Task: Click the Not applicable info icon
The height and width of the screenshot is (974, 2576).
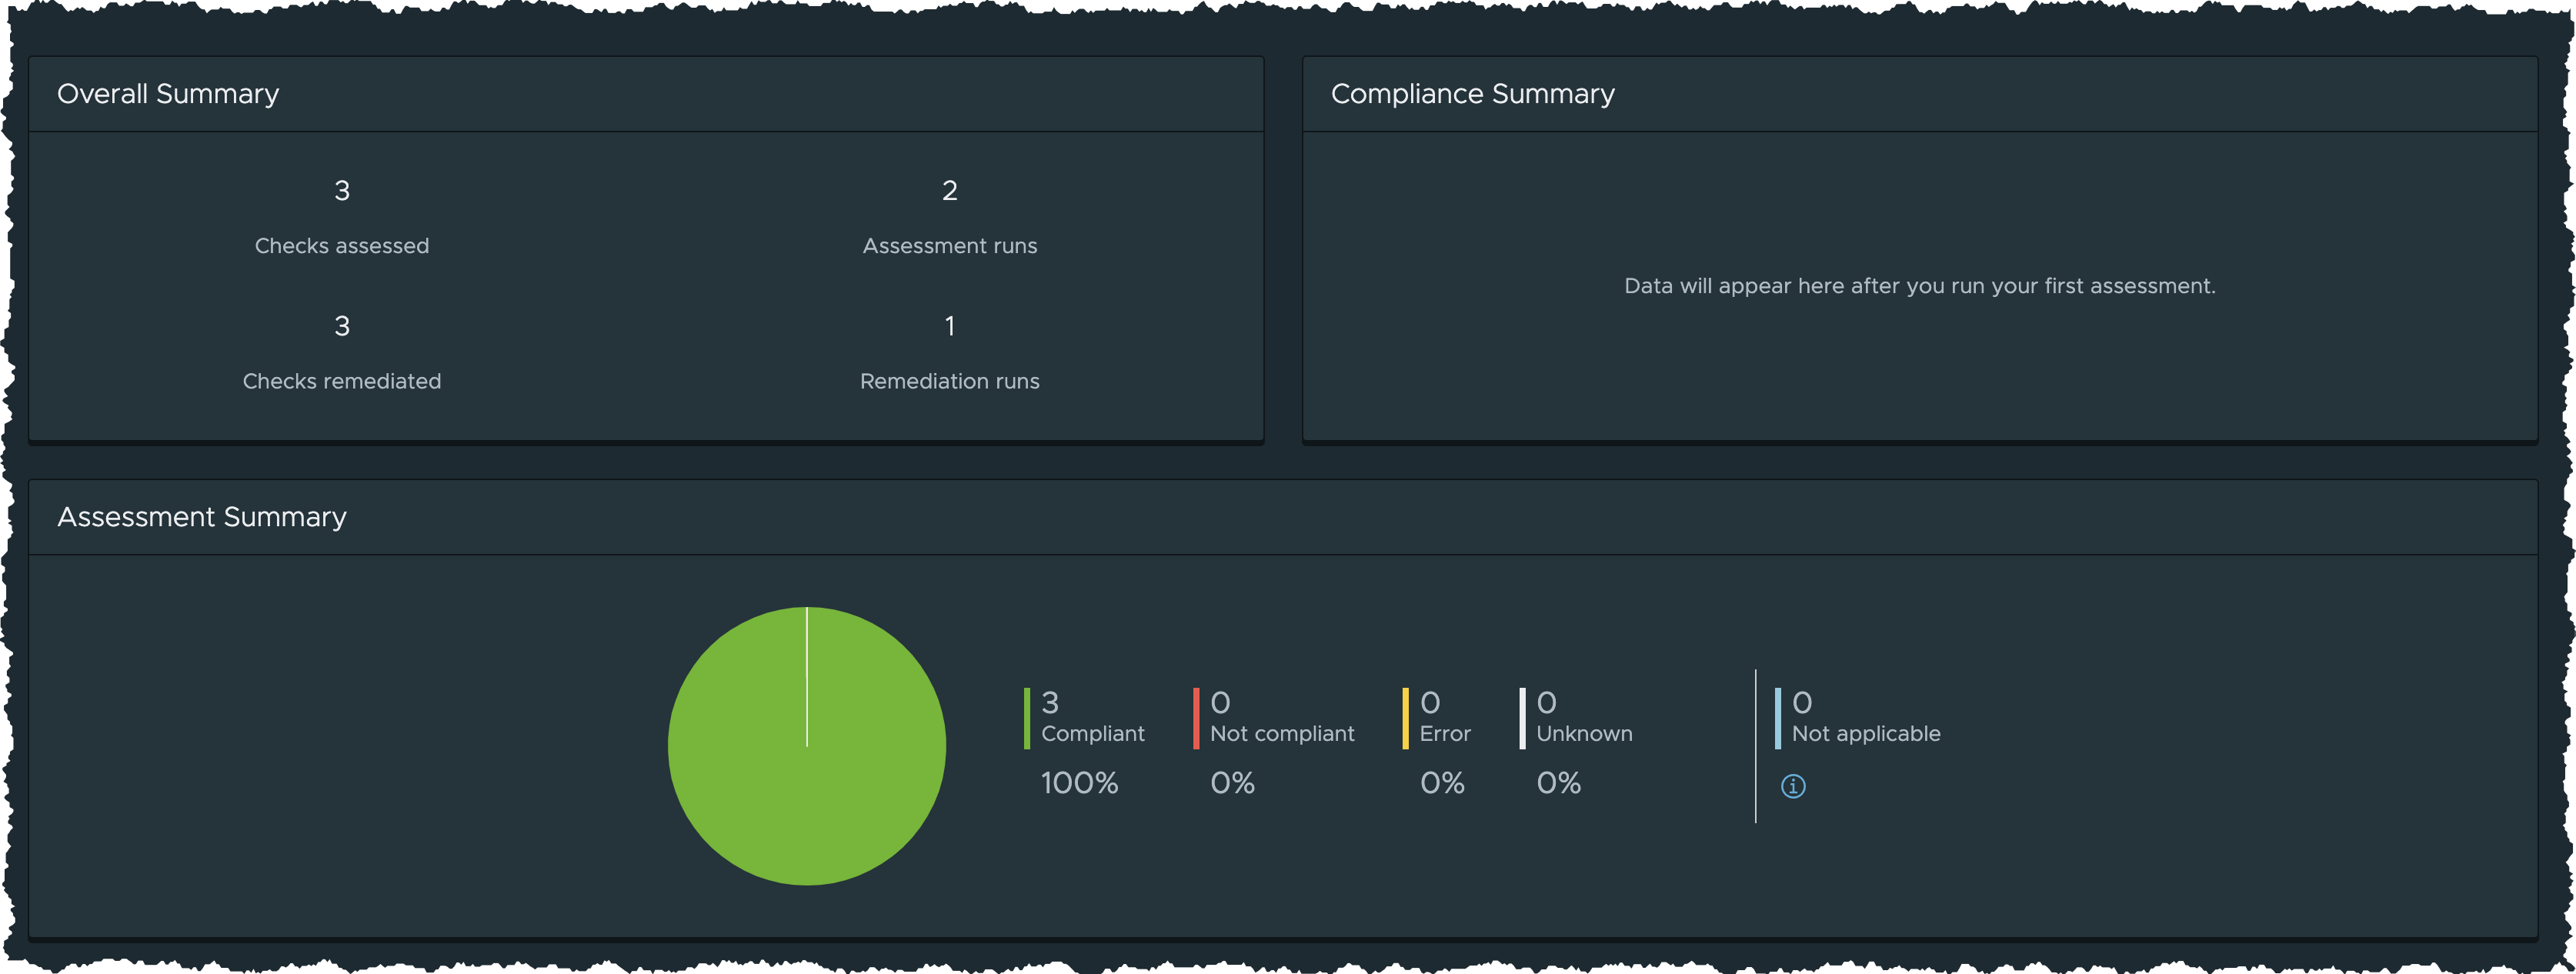Action: click(1793, 786)
